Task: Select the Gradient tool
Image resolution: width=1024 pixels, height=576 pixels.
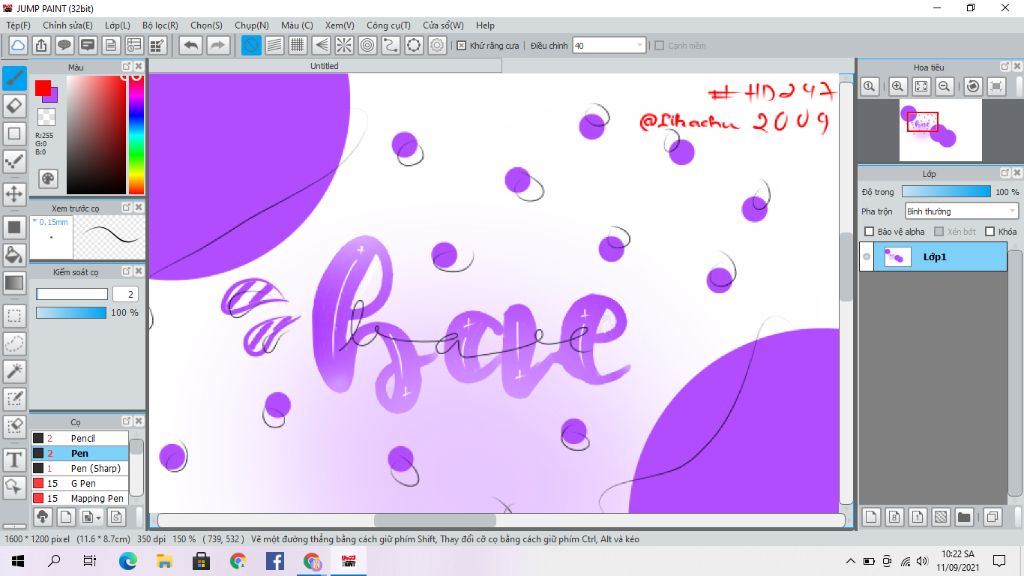Action: pyautogui.click(x=14, y=283)
